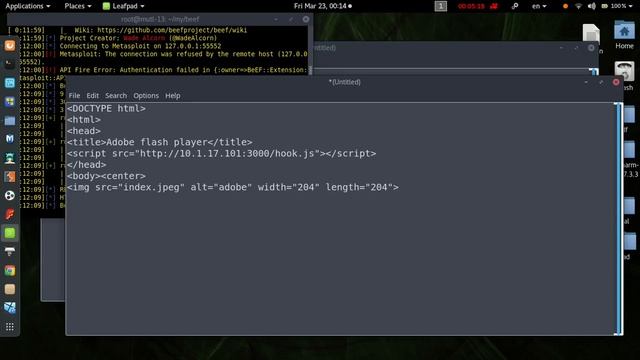Open the face image thumbnail on the desktop
The height and width of the screenshot is (360, 640).
pos(624,71)
